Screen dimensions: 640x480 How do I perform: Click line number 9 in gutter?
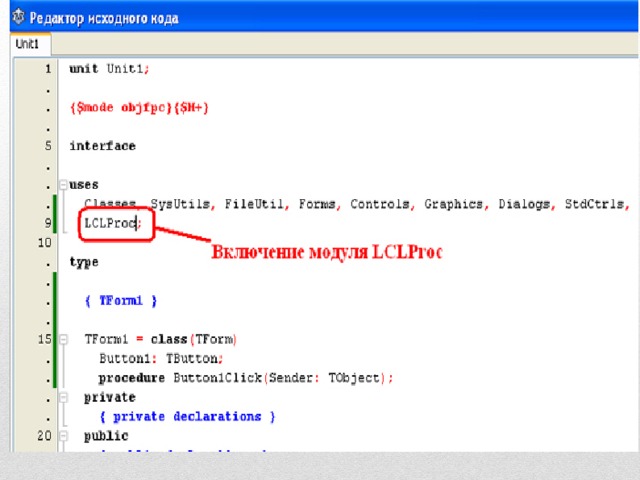(48, 223)
